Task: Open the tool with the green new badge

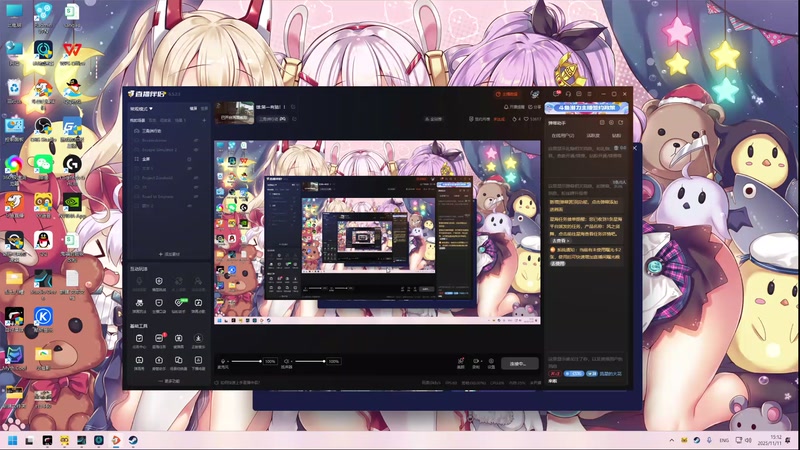Action: click(179, 303)
